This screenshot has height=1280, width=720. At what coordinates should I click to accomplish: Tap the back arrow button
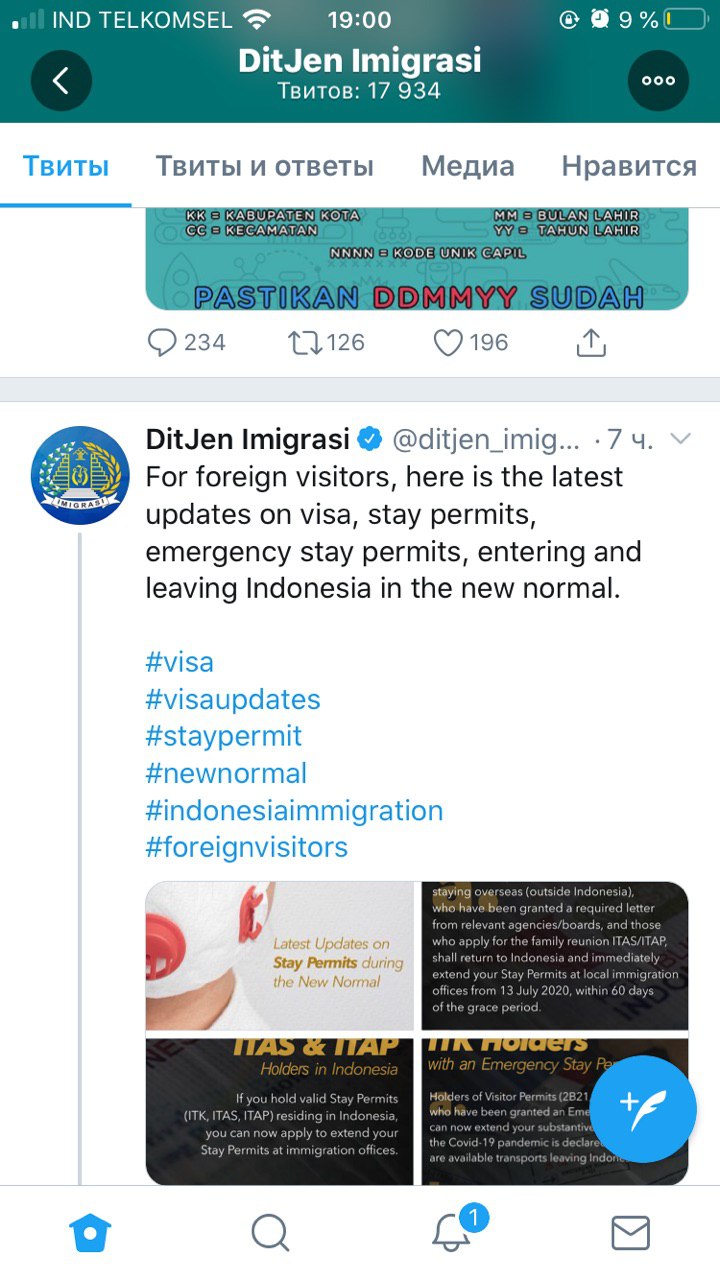pos(61,80)
